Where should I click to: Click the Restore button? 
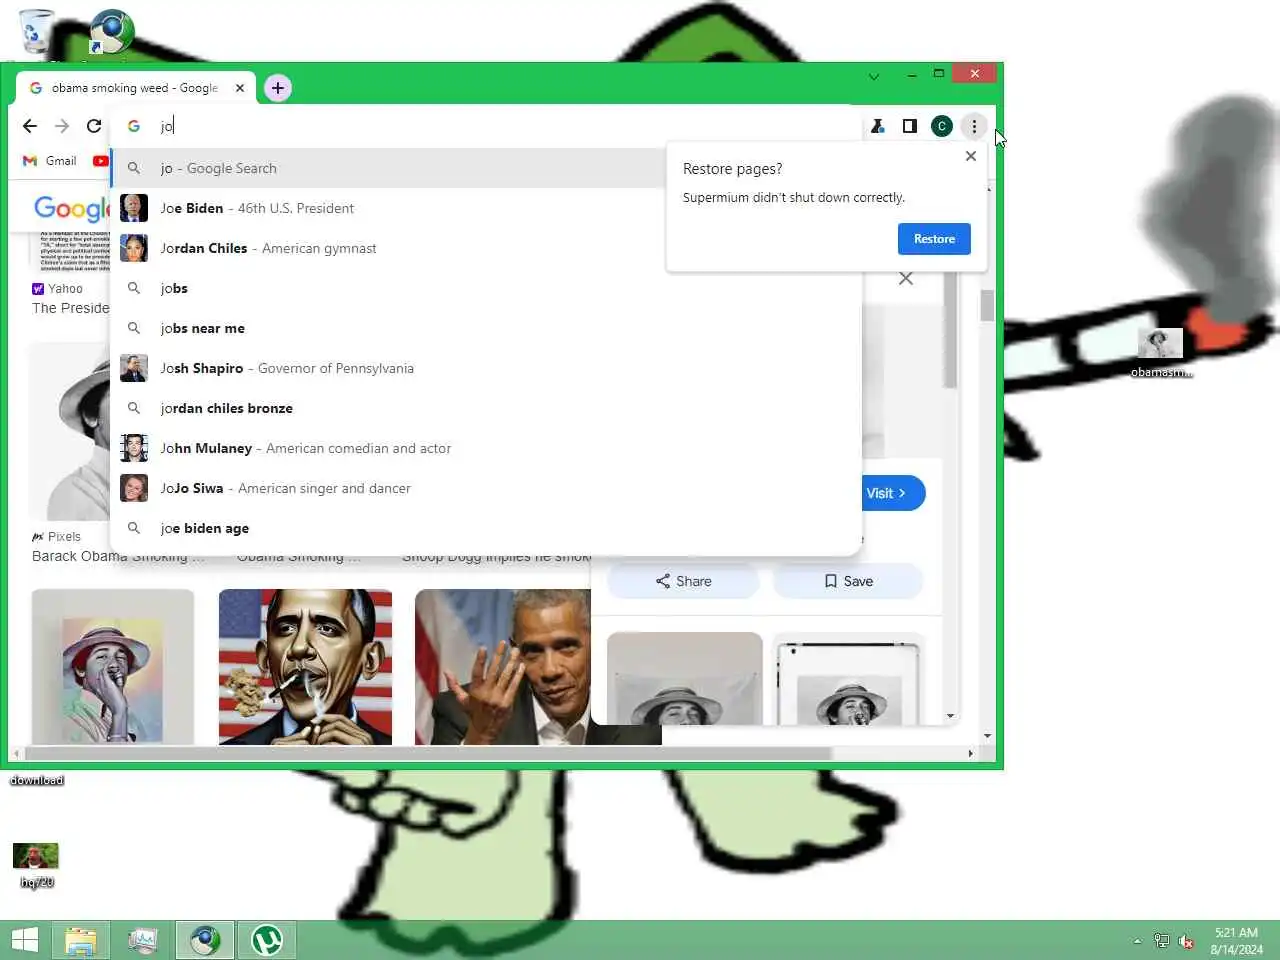(x=934, y=239)
